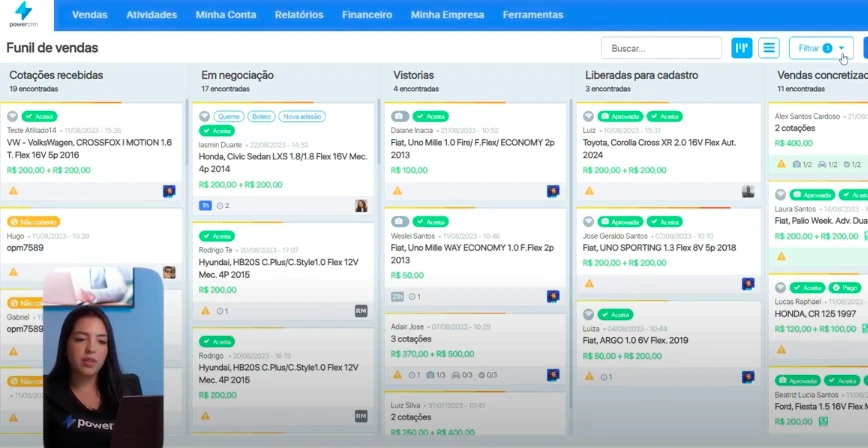This screenshot has width=868, height=448.
Task: Click the Quente tag on Iasmin card
Action: coord(229,116)
